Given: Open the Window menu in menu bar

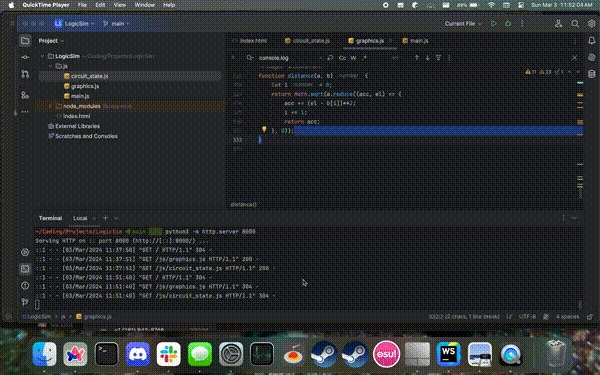Looking at the screenshot, I should coord(145,5).
